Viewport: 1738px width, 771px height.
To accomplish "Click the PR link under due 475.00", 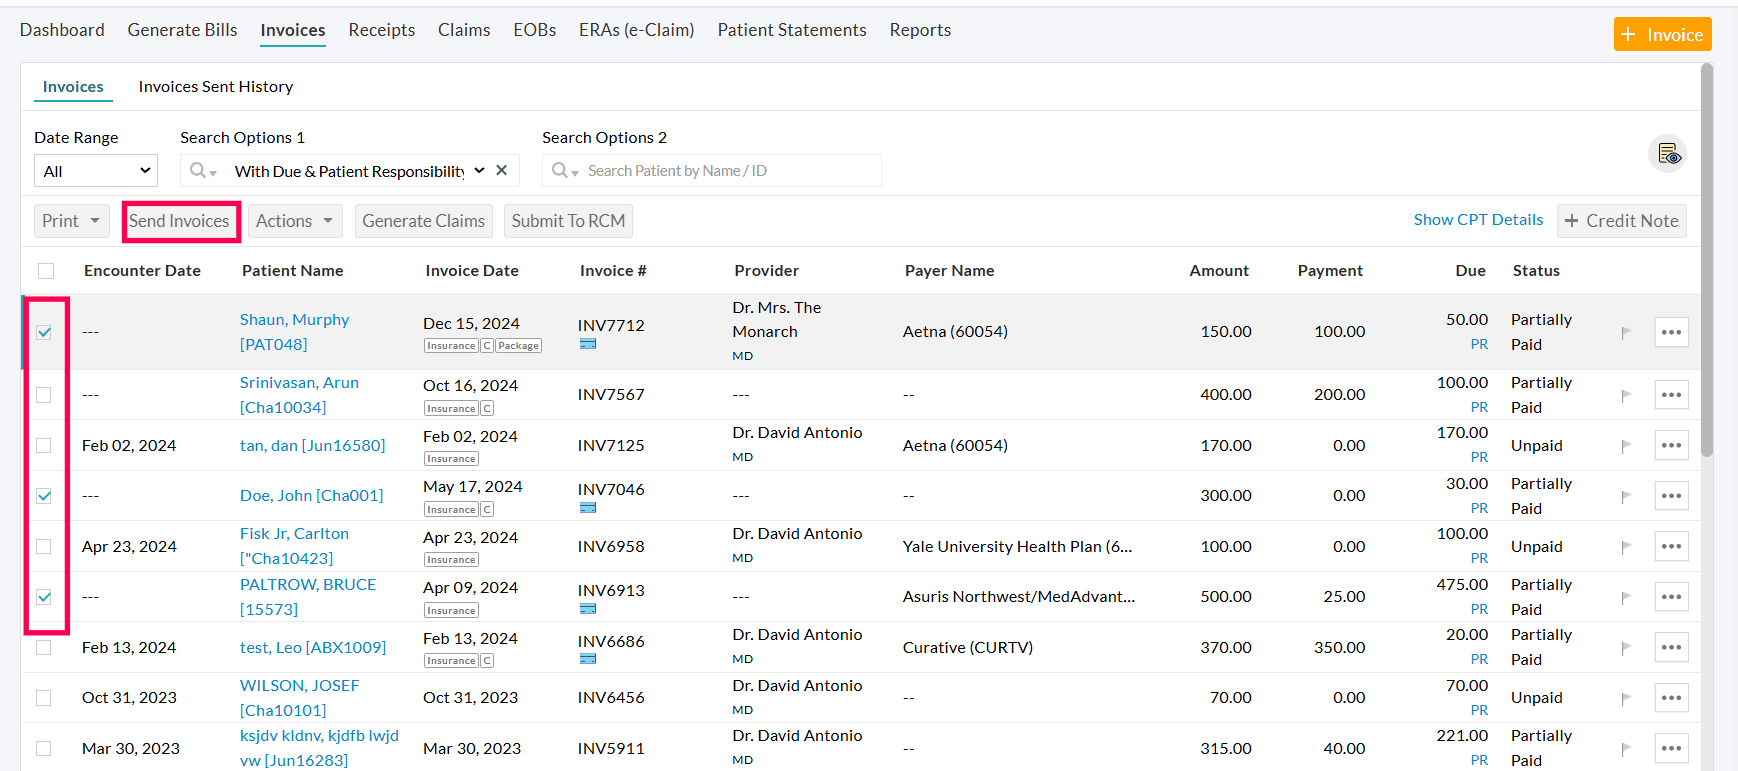I will tap(1479, 609).
